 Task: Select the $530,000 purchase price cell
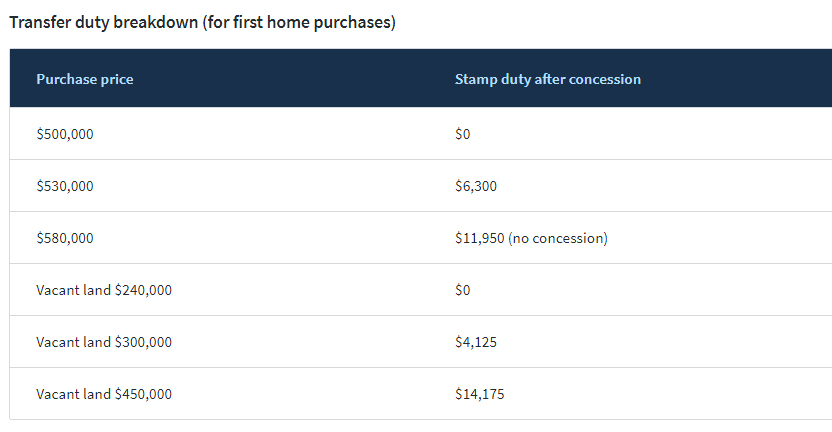click(x=64, y=186)
